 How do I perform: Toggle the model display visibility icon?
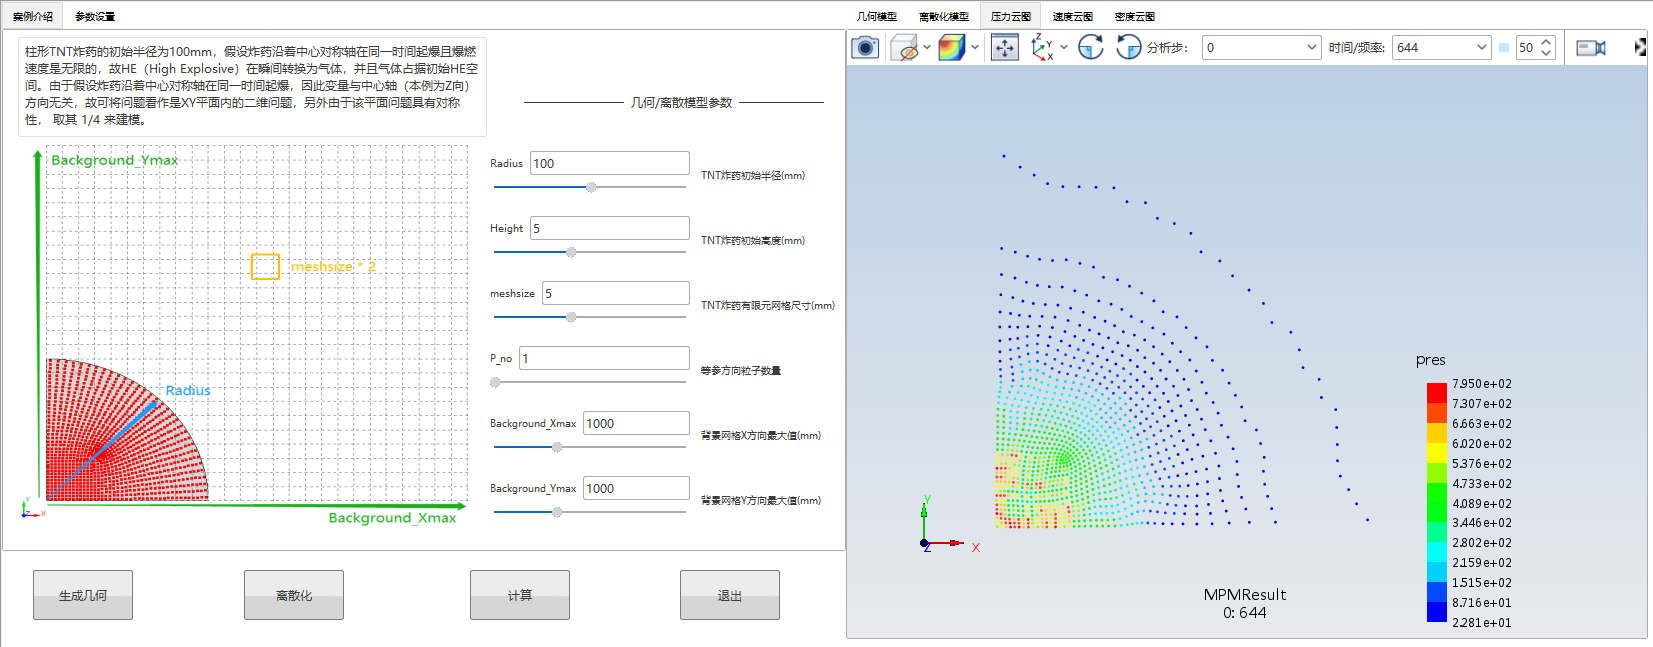pos(904,47)
